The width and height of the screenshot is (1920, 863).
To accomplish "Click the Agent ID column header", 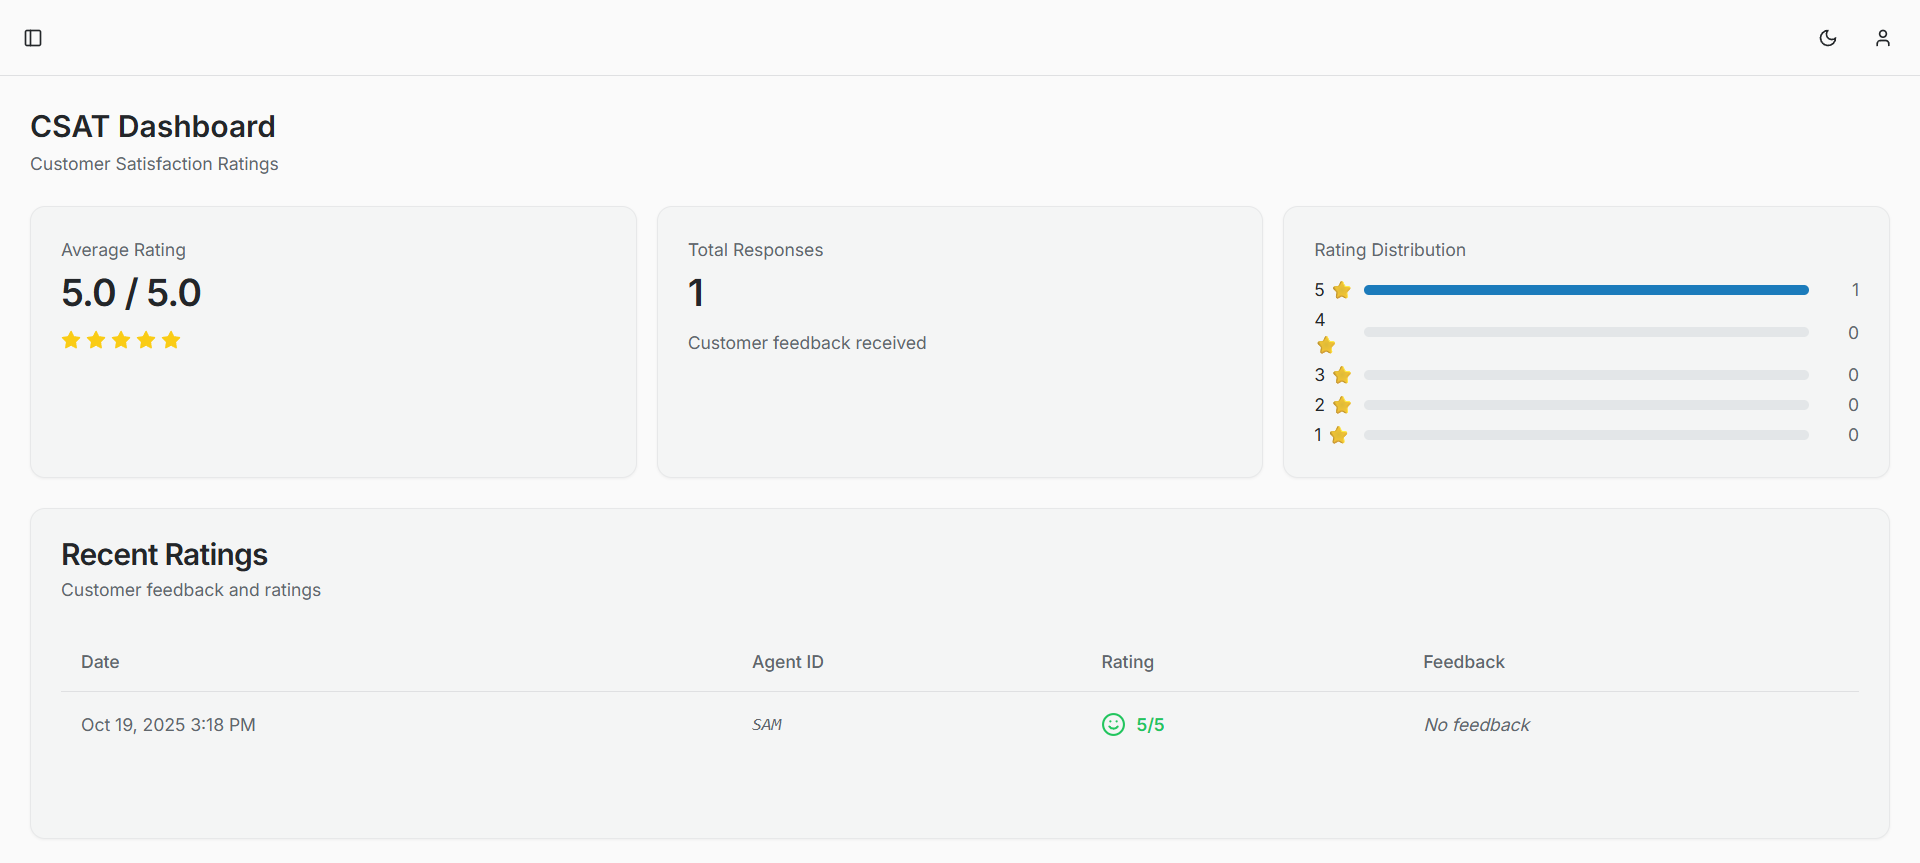I will tap(788, 662).
